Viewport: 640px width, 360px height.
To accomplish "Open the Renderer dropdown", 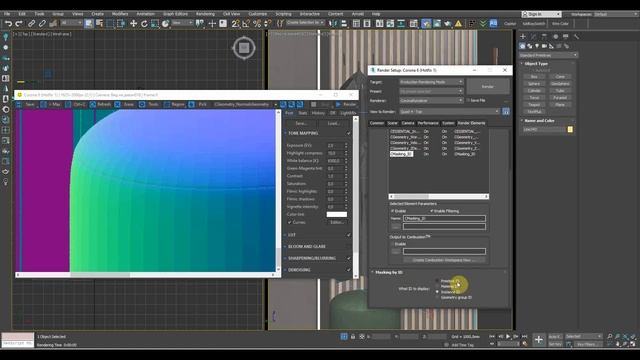I will point(431,100).
